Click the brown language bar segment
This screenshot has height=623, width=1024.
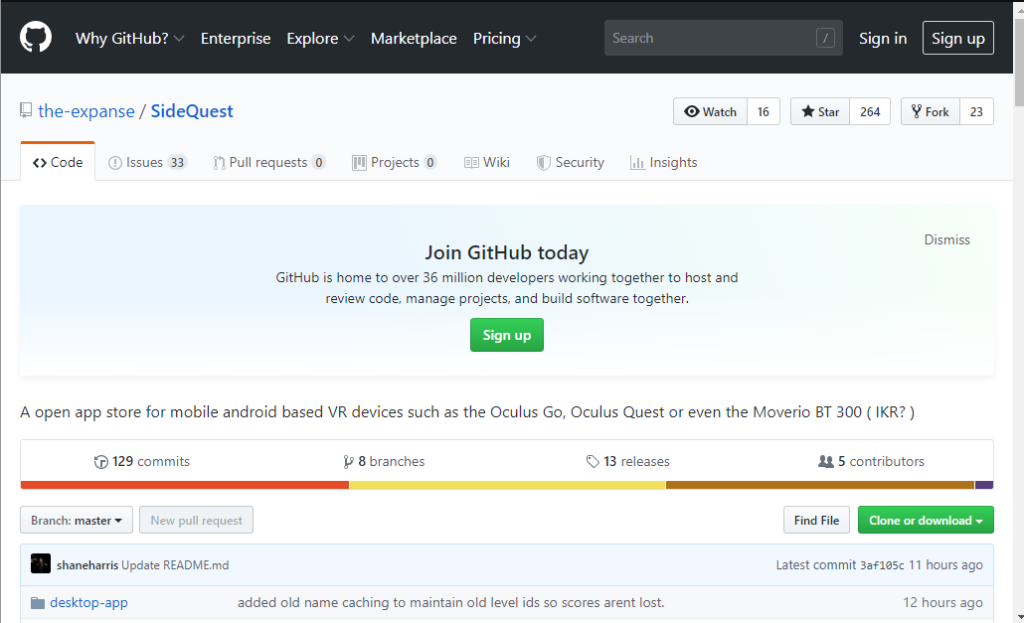point(820,485)
